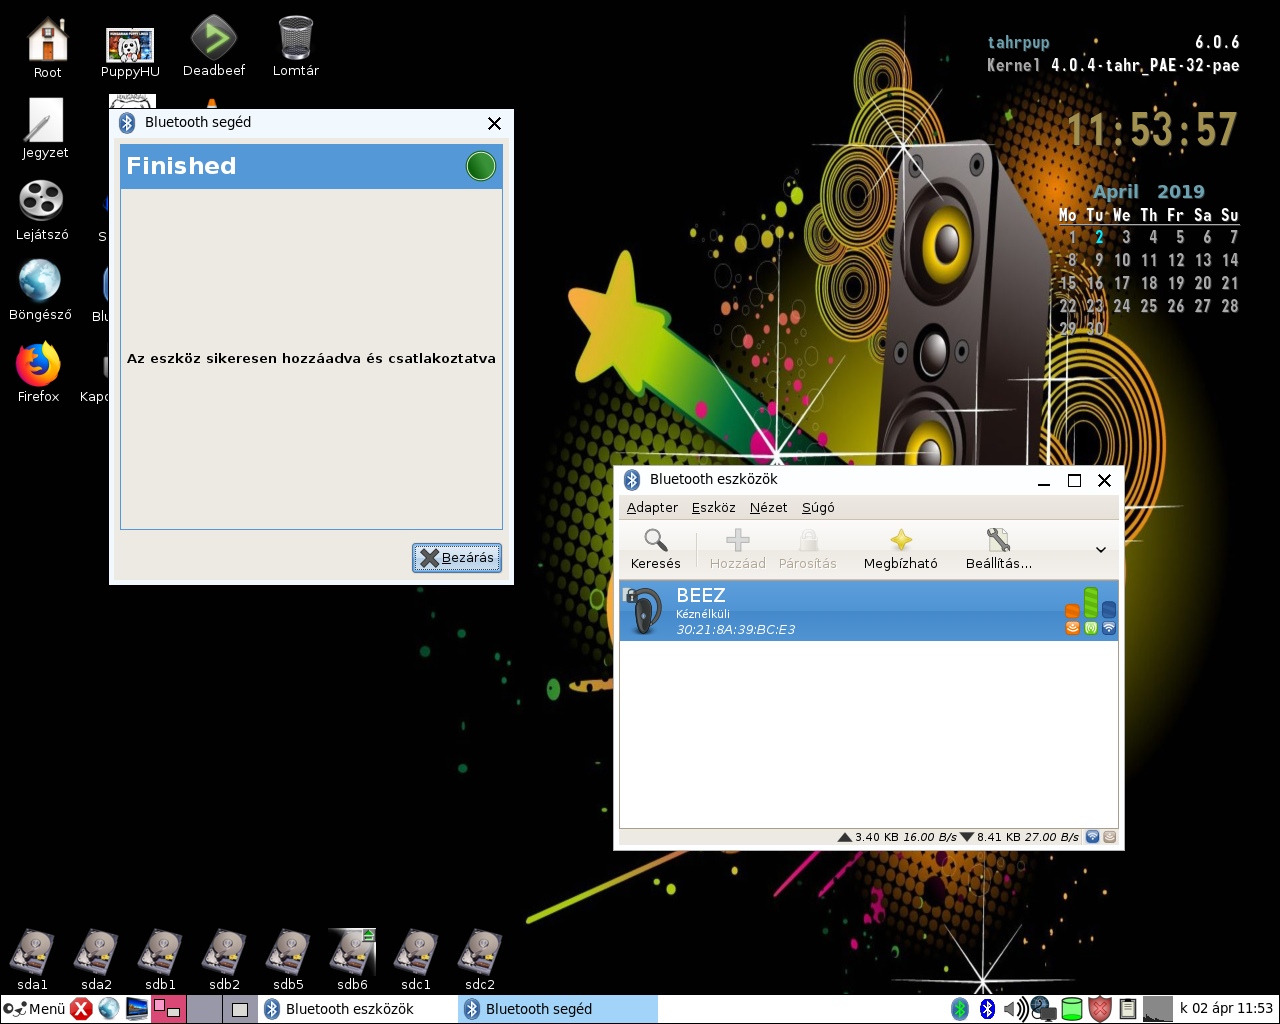The height and width of the screenshot is (1024, 1280).
Task: Open the sdb5 drive icon
Action: pyautogui.click(x=288, y=960)
